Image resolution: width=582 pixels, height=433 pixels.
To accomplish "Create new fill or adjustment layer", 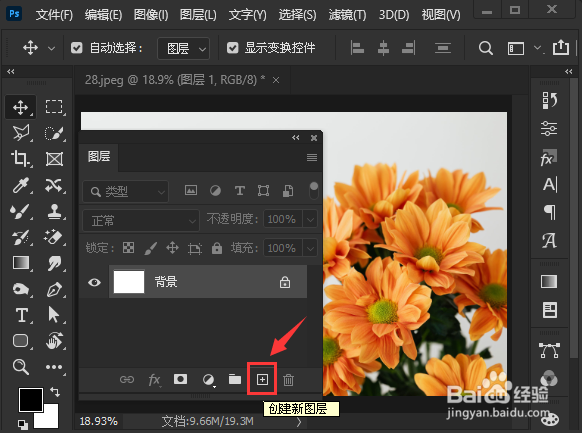I will click(x=208, y=379).
